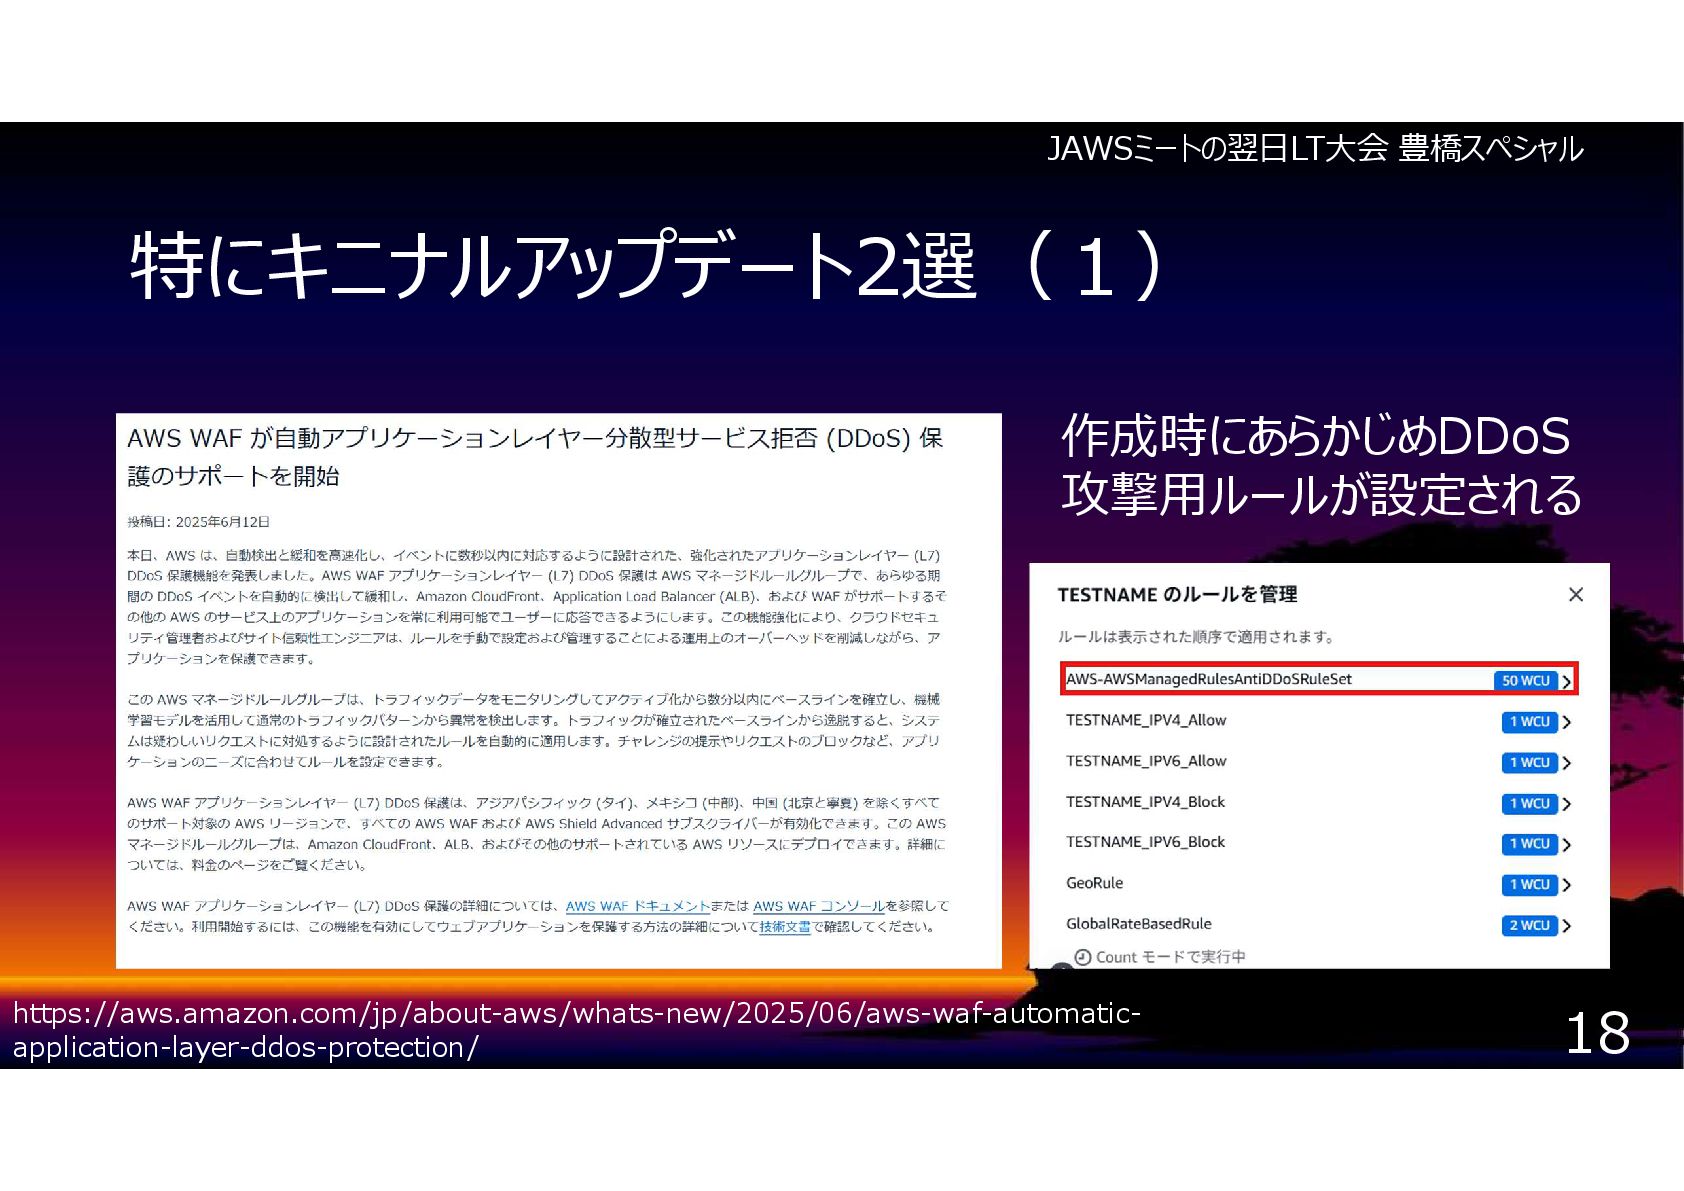Select the GlobalRateBasedRule rule name
Screen dimensions: 1684x1191
[1138, 924]
